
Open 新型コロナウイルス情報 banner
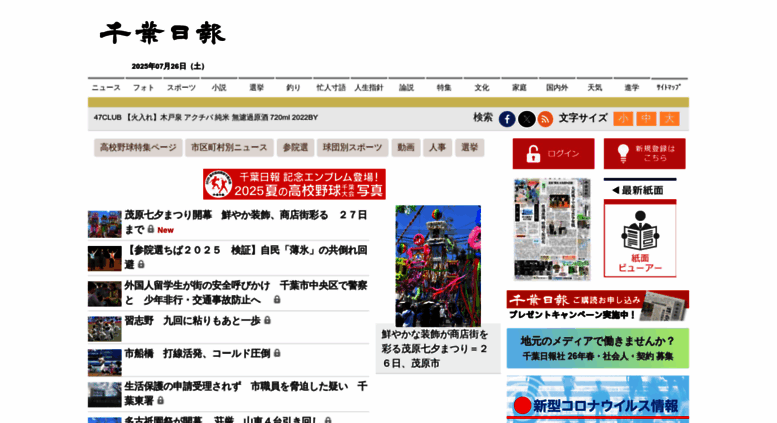click(598, 399)
